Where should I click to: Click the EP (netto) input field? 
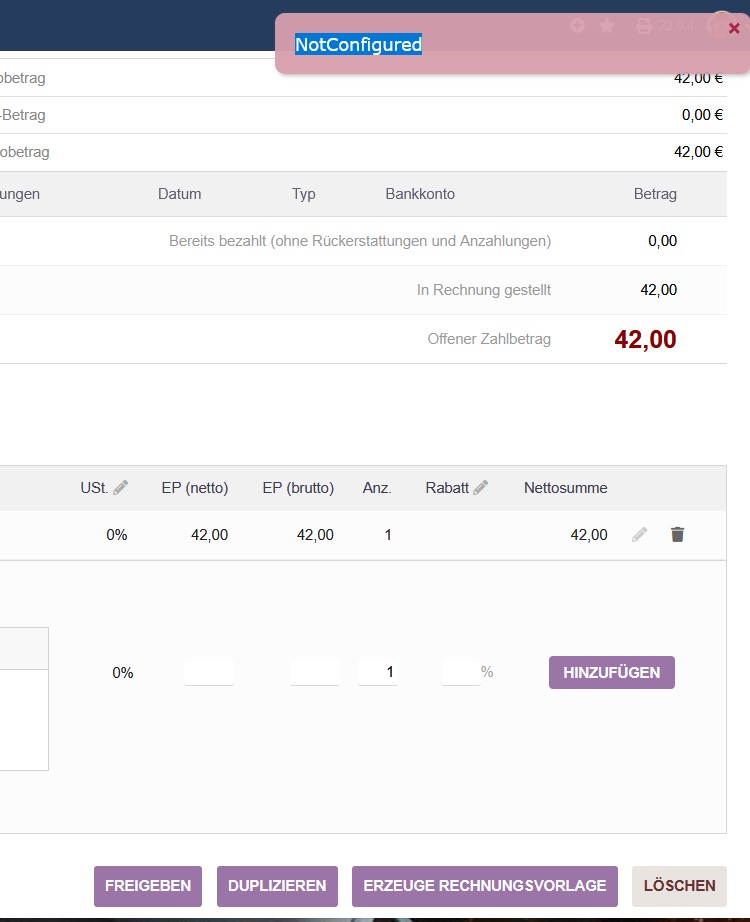click(208, 673)
